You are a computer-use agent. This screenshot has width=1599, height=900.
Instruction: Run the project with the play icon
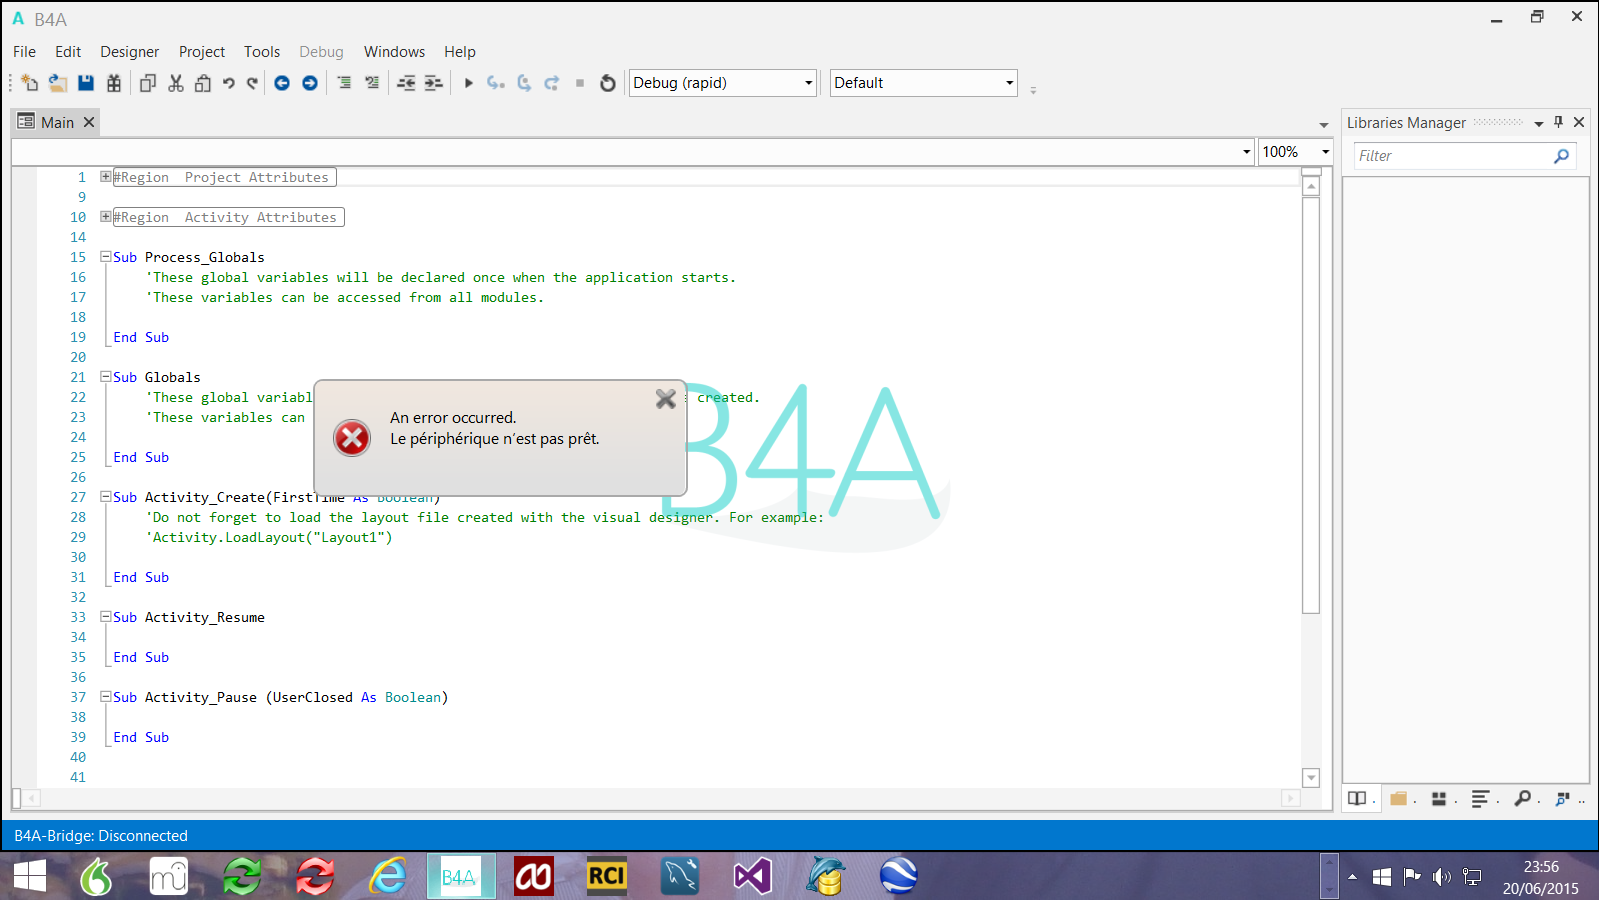(x=468, y=83)
